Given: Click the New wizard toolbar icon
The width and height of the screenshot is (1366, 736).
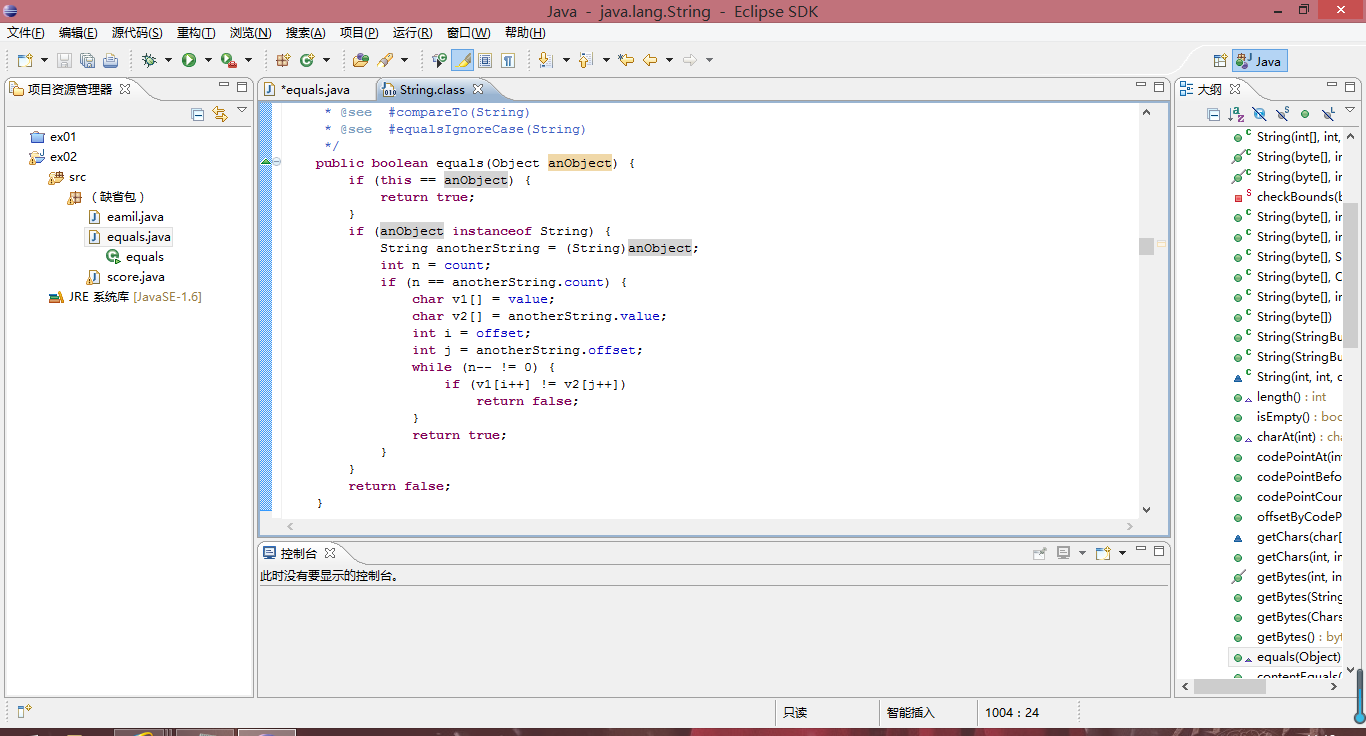Looking at the screenshot, I should click(x=24, y=60).
